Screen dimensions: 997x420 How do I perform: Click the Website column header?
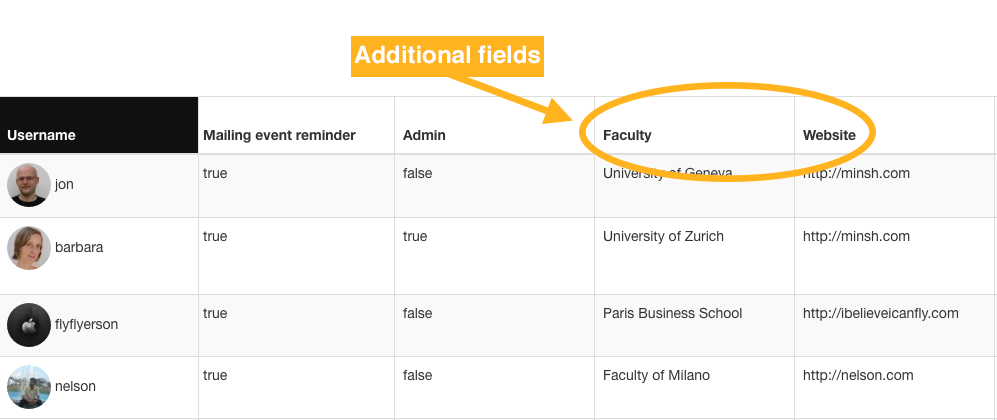(x=829, y=135)
